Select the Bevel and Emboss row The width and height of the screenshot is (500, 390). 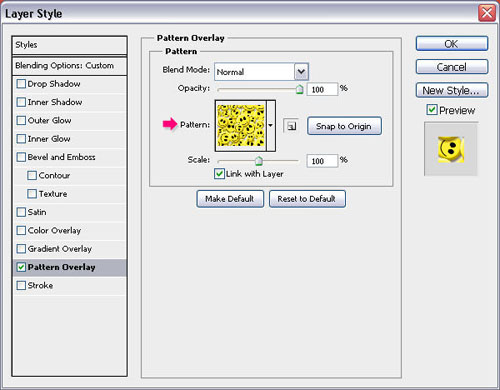[x=70, y=157]
